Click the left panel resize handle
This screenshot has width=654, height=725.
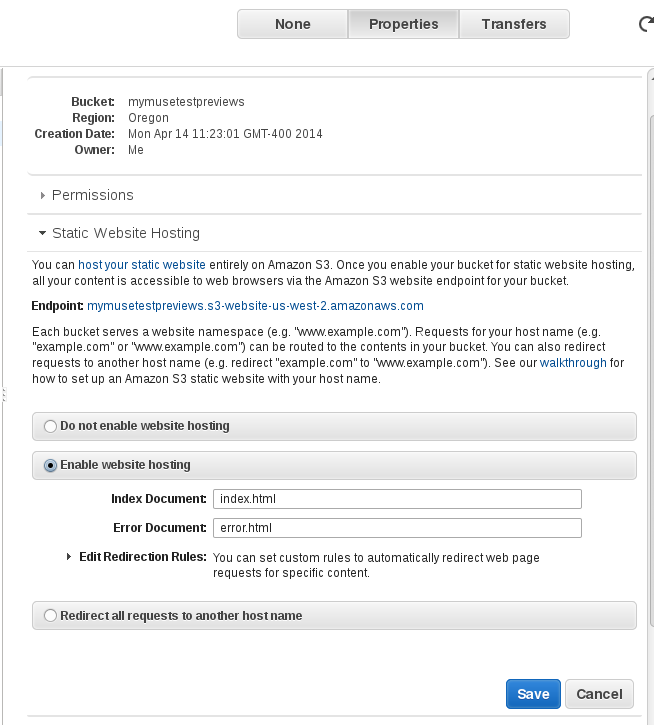coord(3,393)
